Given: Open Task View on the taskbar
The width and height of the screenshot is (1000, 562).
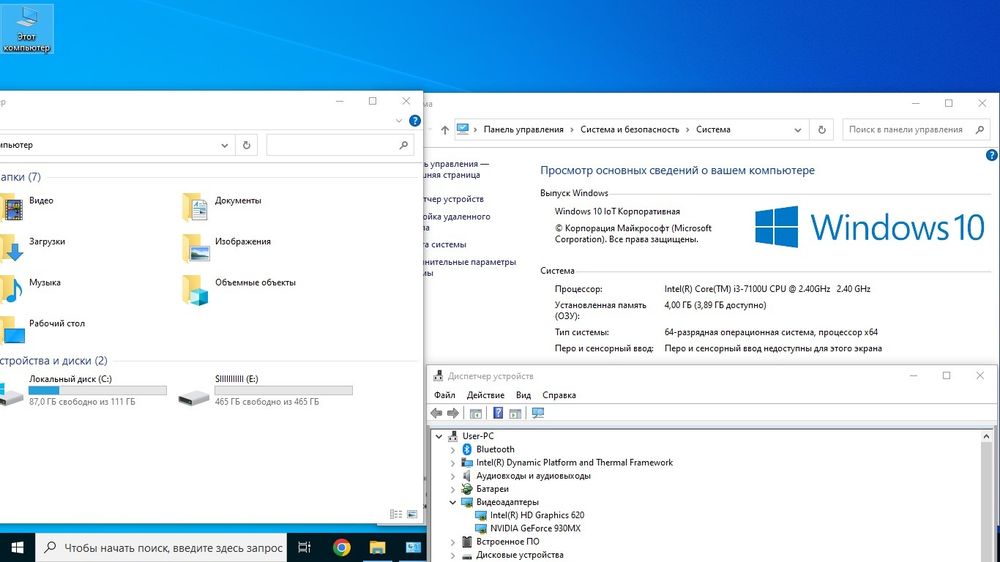Looking at the screenshot, I should (x=304, y=547).
